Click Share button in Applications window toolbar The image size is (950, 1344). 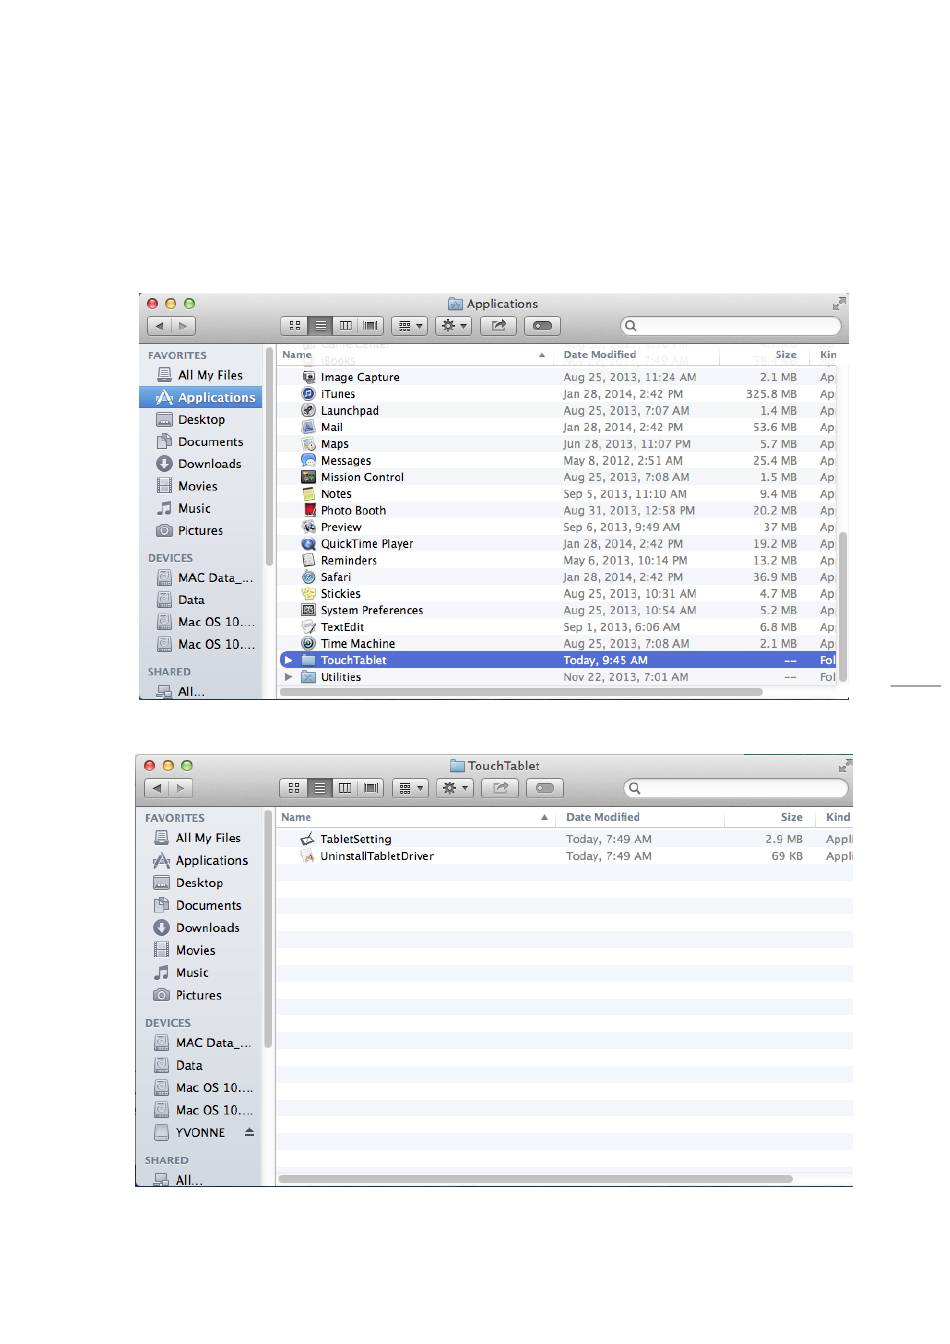click(498, 326)
